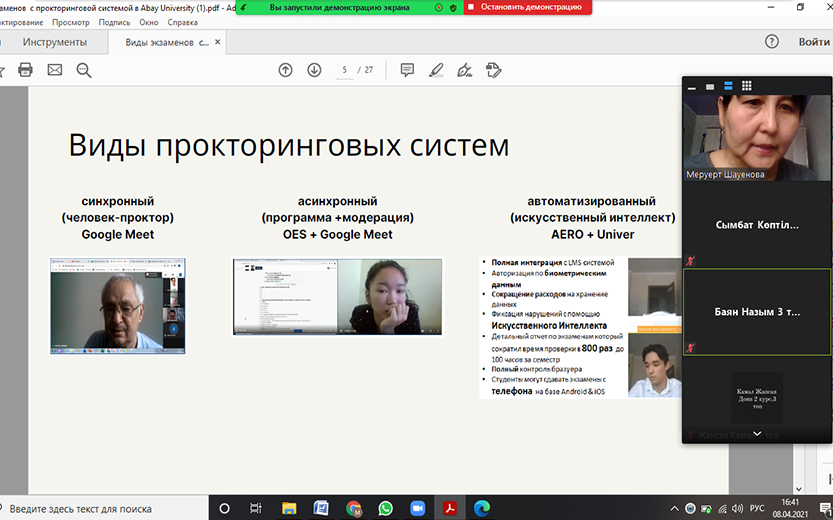
Task: Show more participants with down chevron
Action: 757,433
